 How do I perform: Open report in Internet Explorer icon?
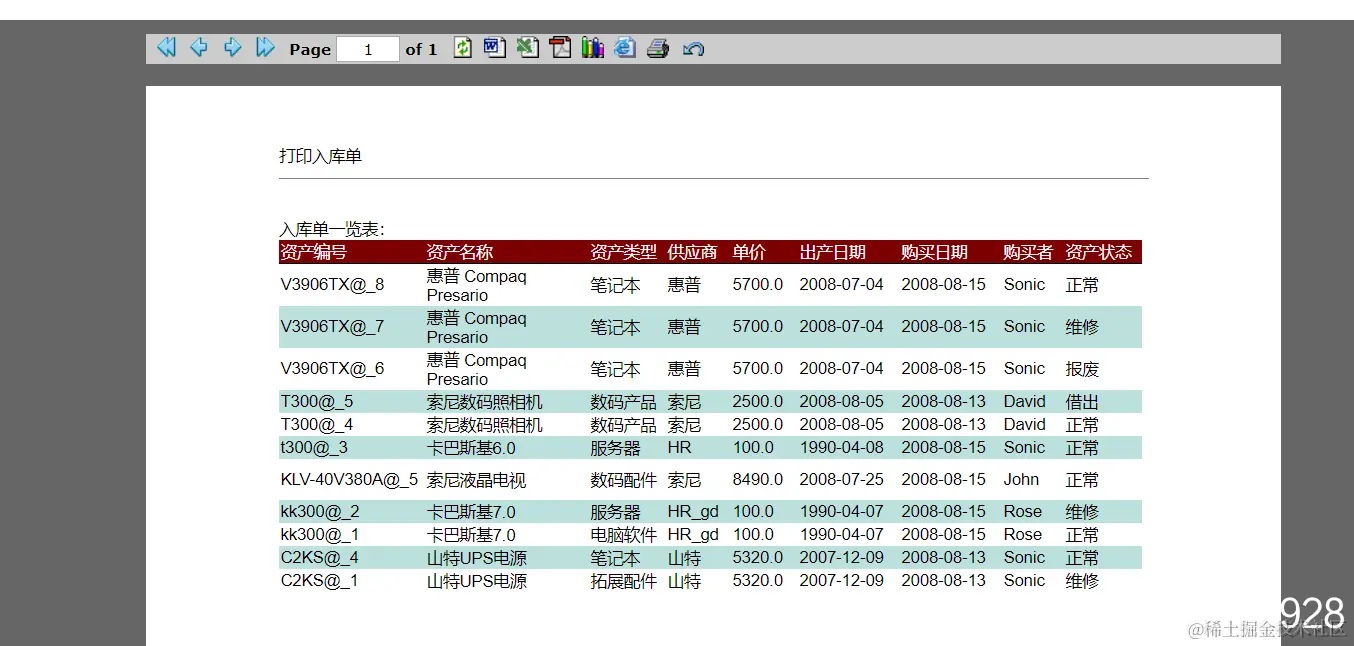tap(625, 47)
